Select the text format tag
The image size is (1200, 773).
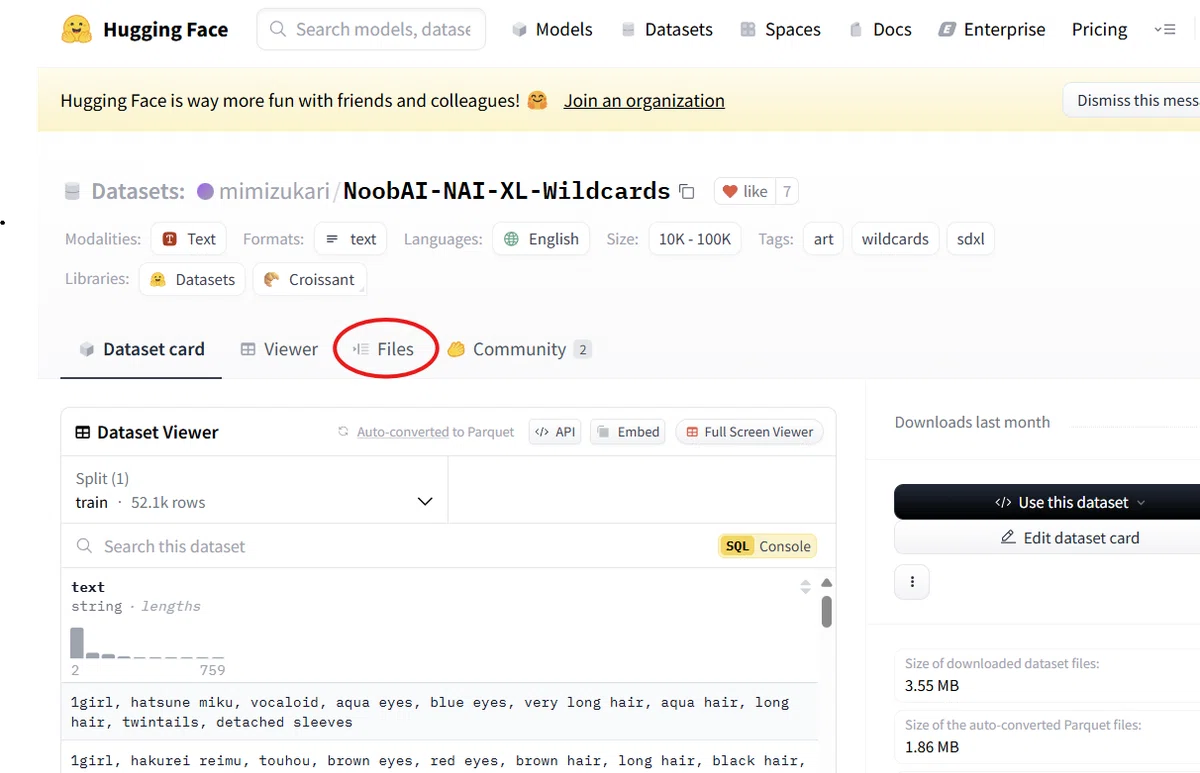coord(351,239)
